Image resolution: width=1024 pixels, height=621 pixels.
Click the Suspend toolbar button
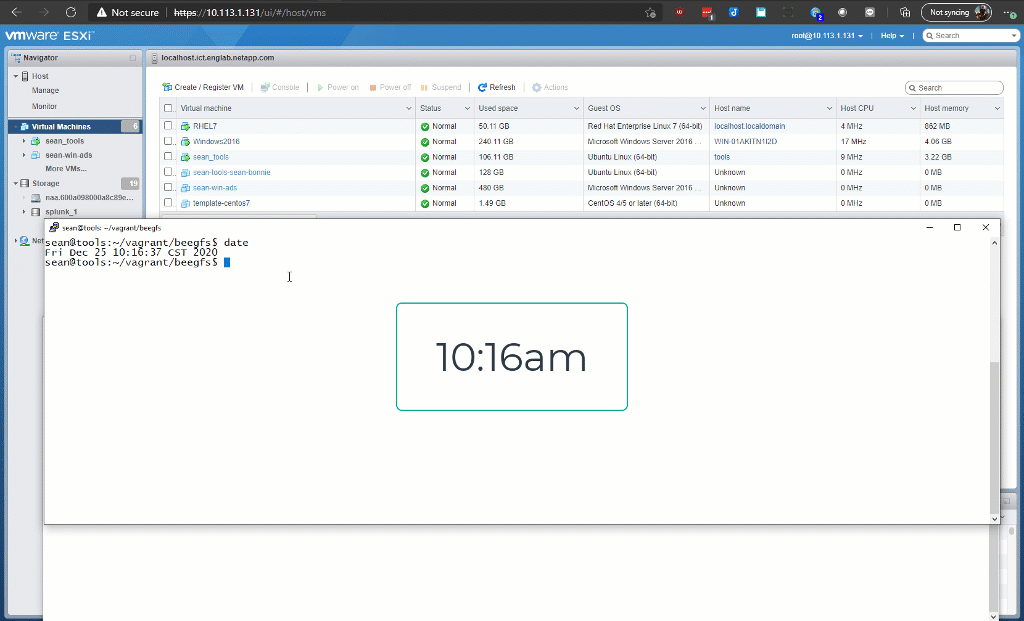pos(441,88)
